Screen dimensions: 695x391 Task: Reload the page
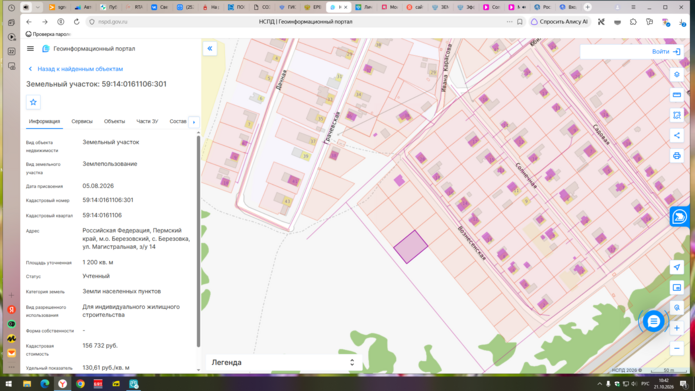pos(77,22)
